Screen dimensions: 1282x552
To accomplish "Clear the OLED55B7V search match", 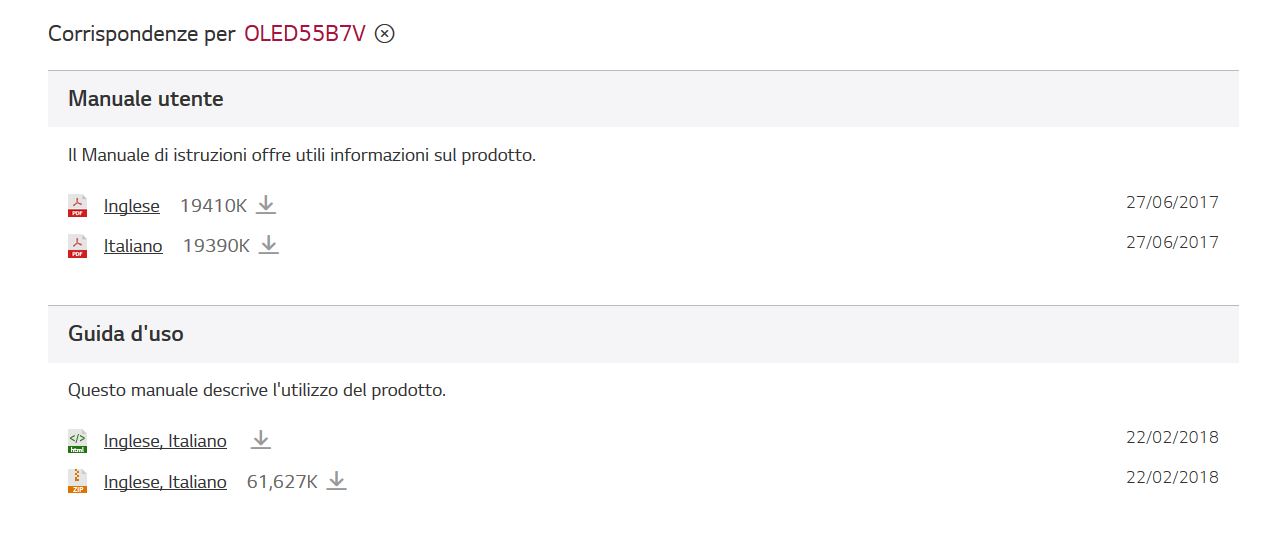I will (x=385, y=34).
